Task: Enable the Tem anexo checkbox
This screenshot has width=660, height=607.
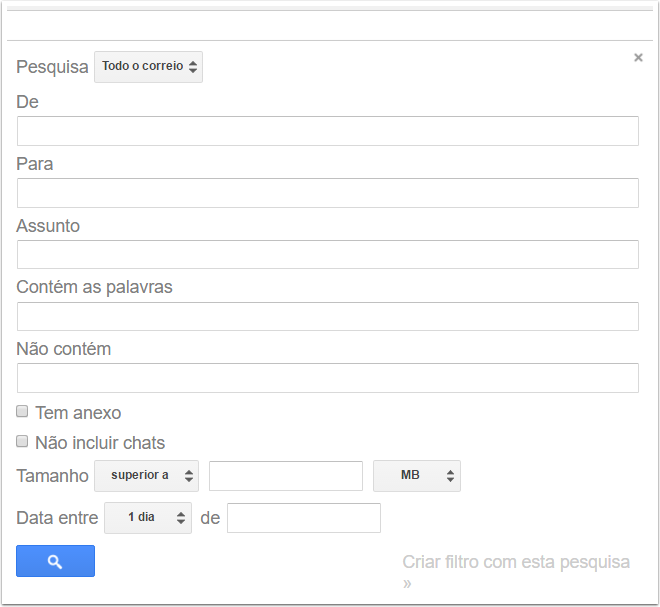Action: pos(22,411)
